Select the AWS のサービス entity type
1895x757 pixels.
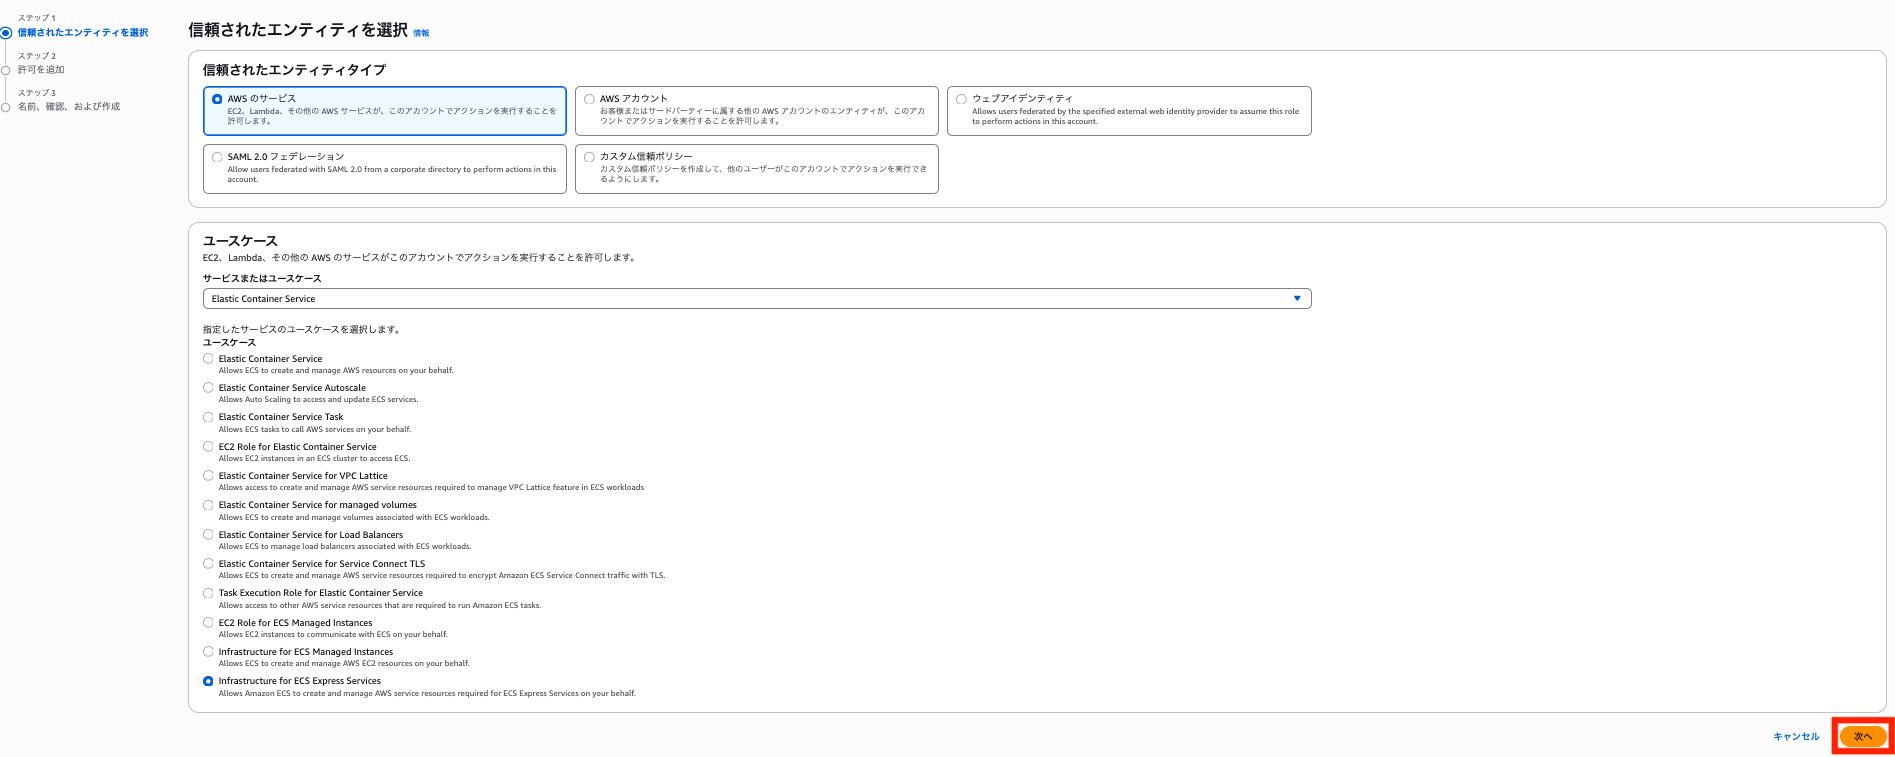point(217,99)
